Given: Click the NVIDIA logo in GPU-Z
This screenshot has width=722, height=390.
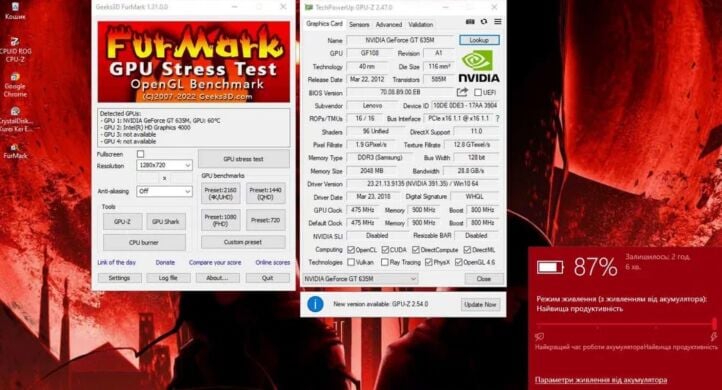Looking at the screenshot, I should 479,67.
